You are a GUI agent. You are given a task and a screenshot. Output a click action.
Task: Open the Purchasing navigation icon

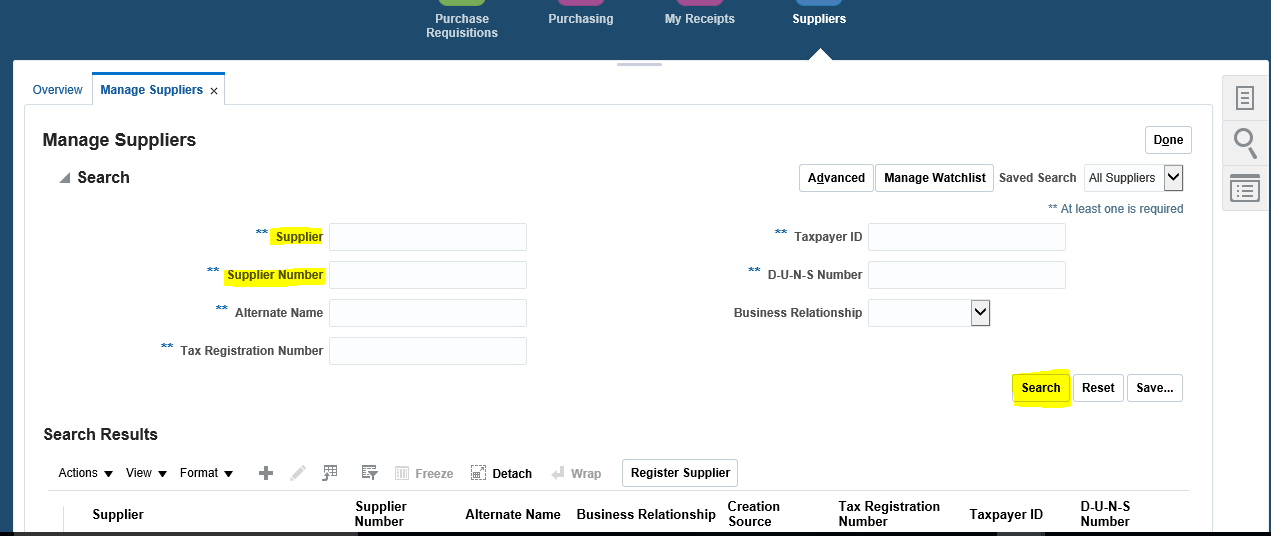(581, 14)
